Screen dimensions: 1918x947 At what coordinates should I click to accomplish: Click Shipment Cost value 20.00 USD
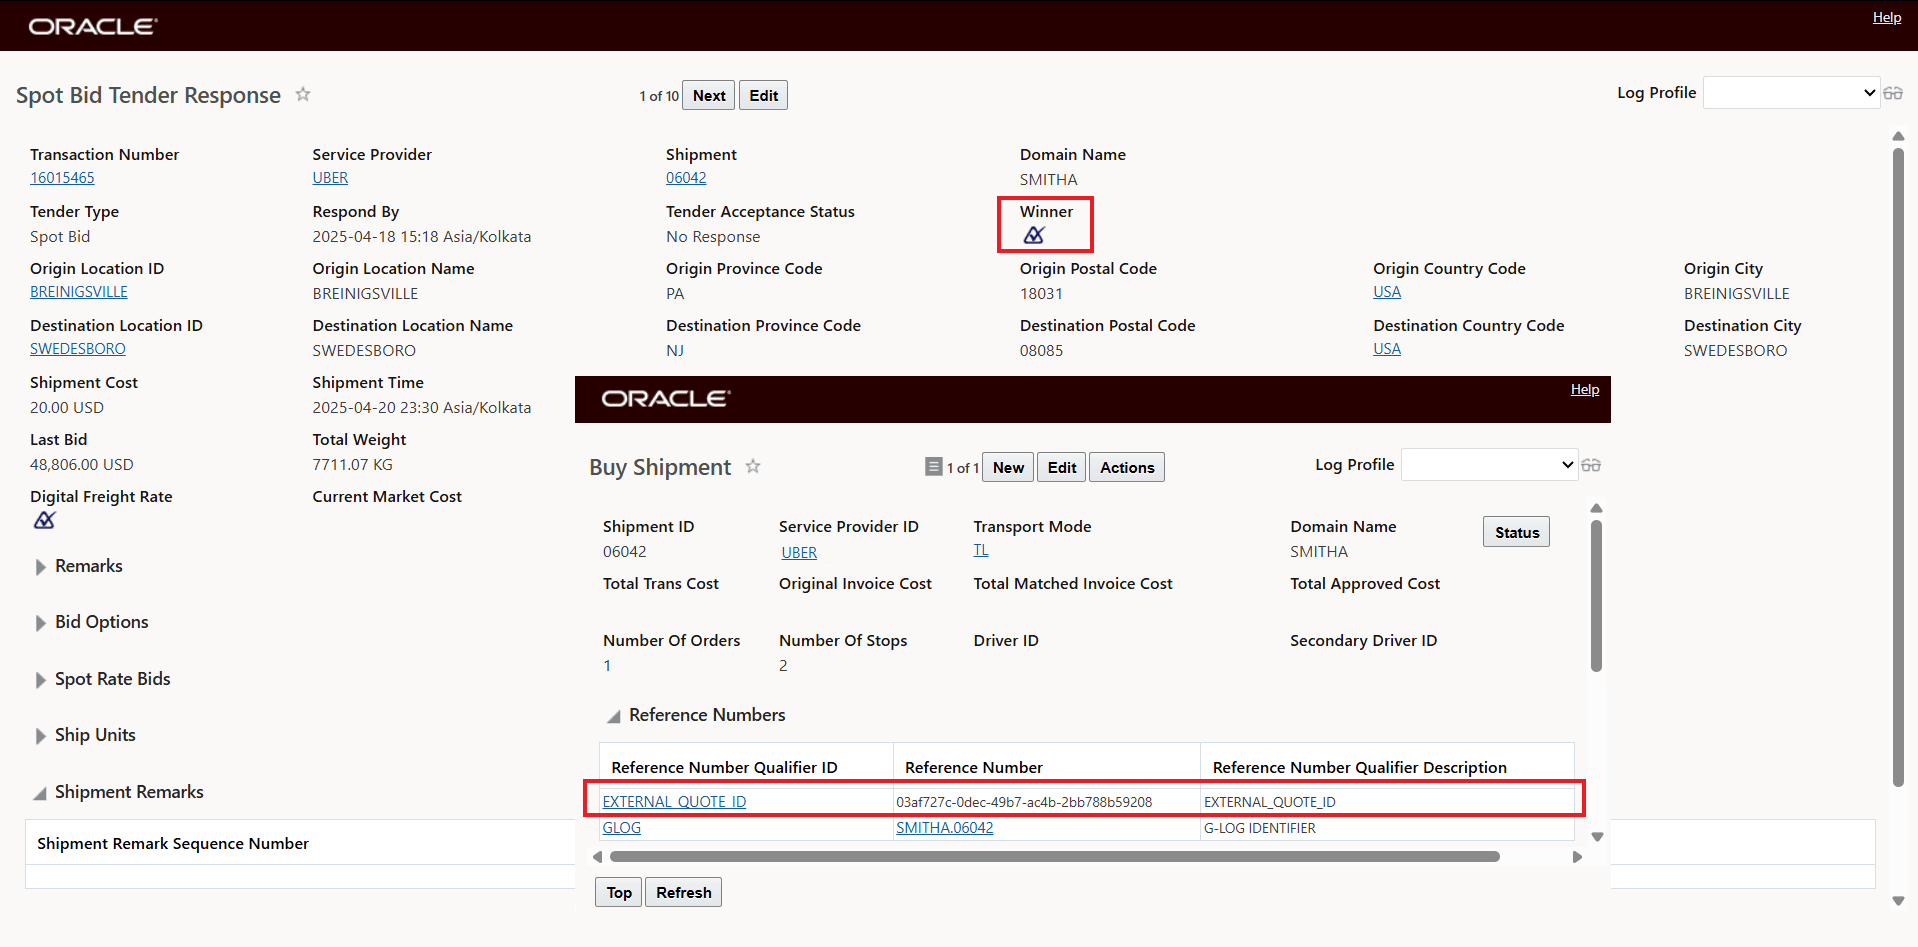click(67, 407)
